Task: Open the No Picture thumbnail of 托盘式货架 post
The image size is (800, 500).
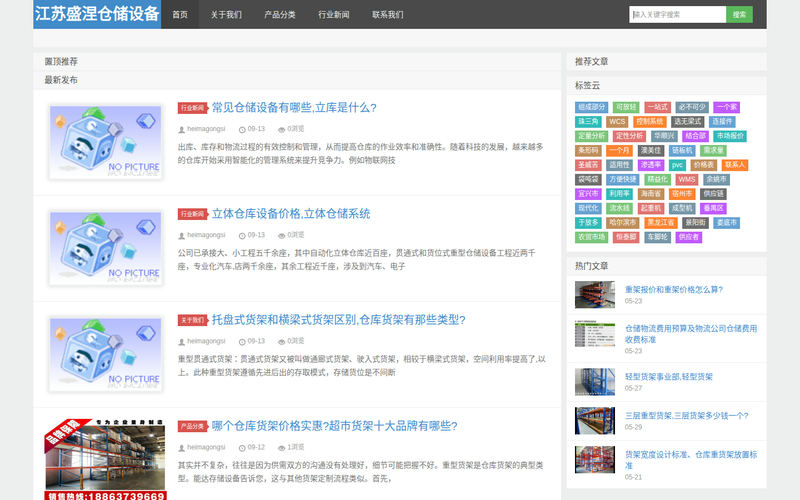Action: click(106, 354)
